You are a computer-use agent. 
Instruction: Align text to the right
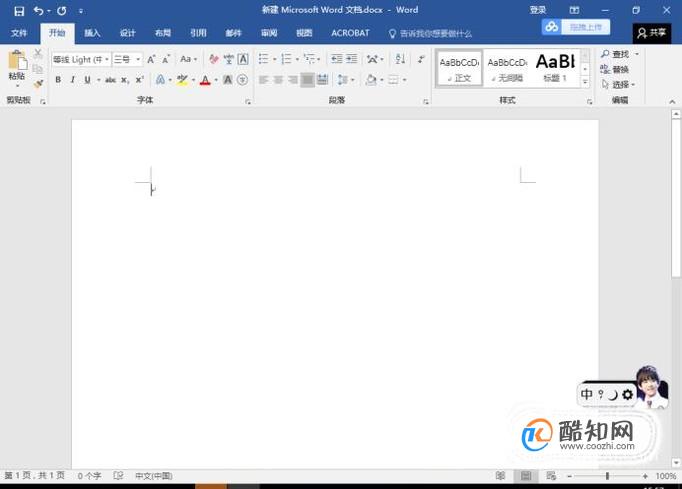point(293,80)
